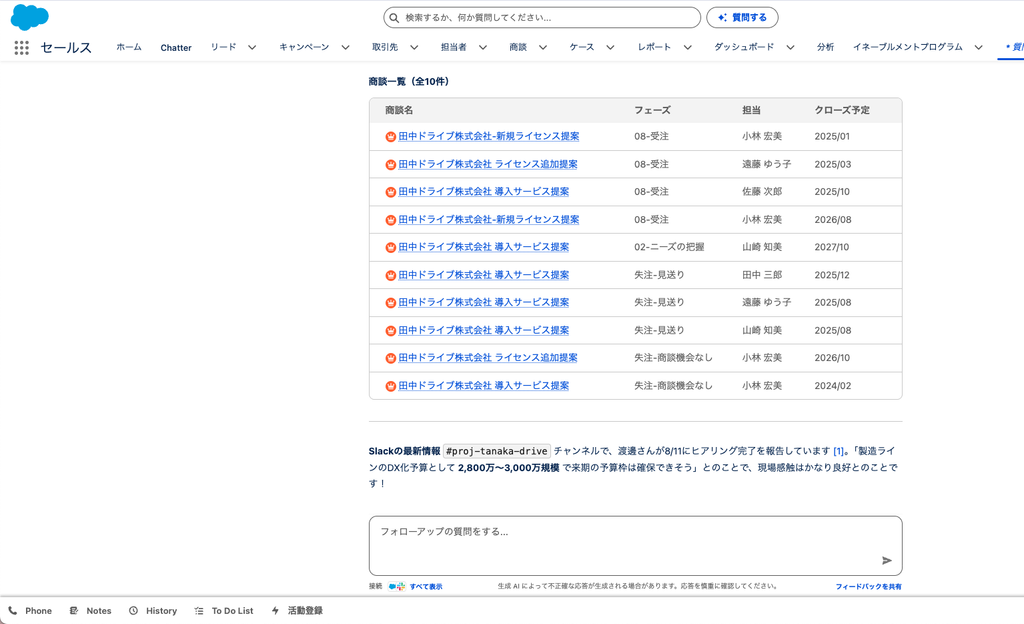Click the 2027/10 close date cell
This screenshot has width=1024, height=624.
[x=831, y=247]
